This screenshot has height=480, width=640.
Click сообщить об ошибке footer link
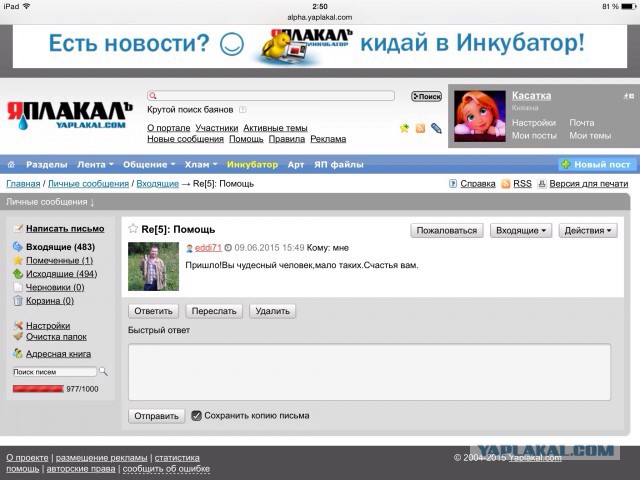point(166,469)
